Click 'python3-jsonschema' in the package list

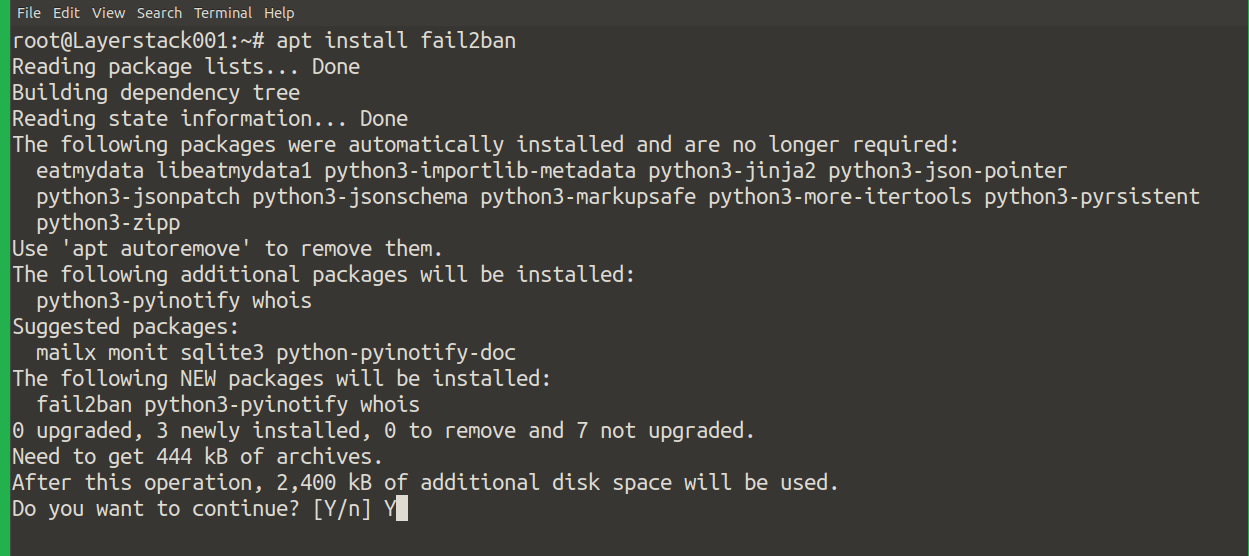point(360,197)
